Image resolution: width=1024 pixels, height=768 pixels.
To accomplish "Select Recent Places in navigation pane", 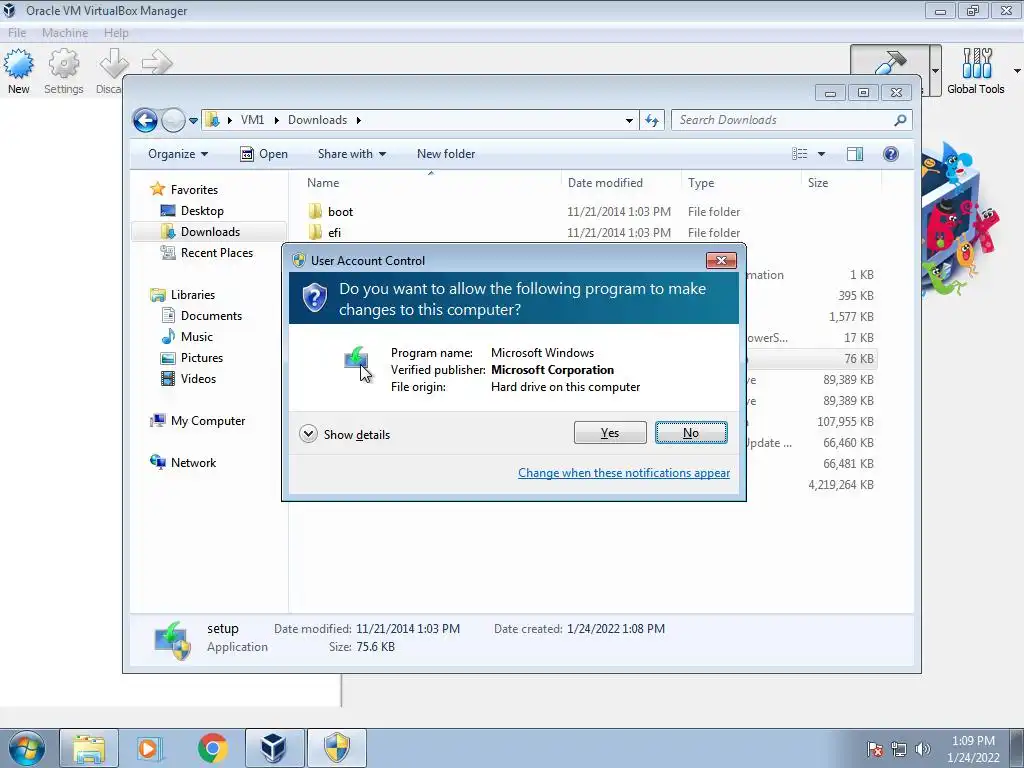I will pos(216,253).
